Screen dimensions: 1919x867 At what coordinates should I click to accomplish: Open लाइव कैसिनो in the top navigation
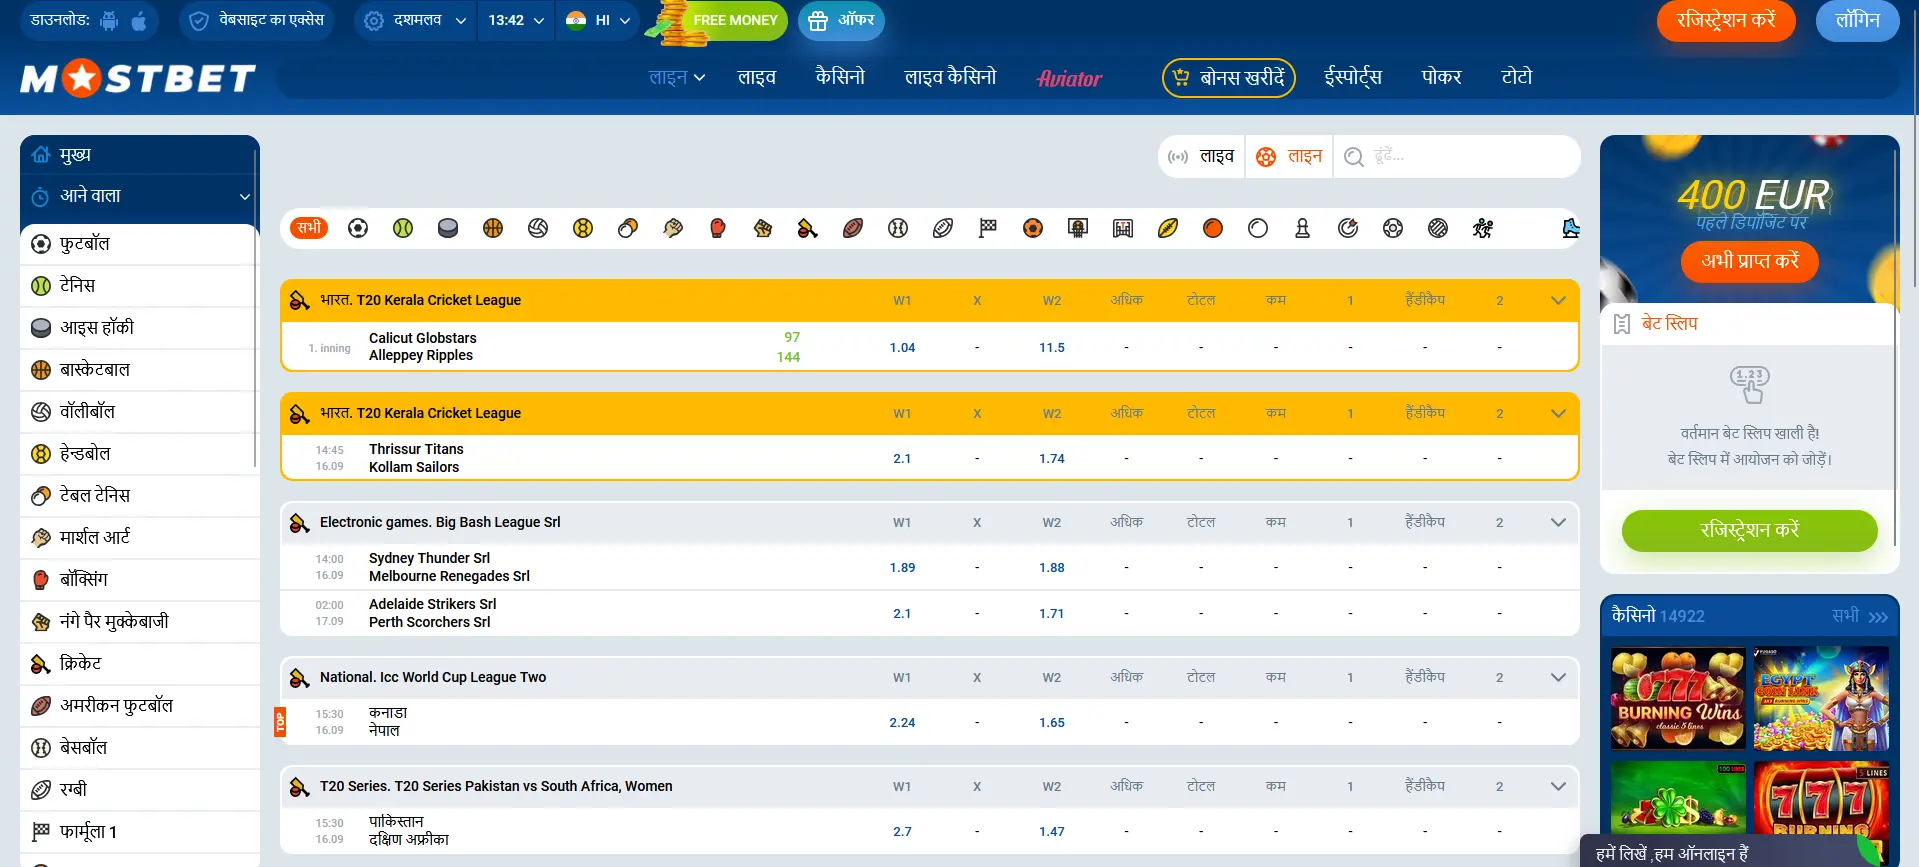pyautogui.click(x=950, y=77)
